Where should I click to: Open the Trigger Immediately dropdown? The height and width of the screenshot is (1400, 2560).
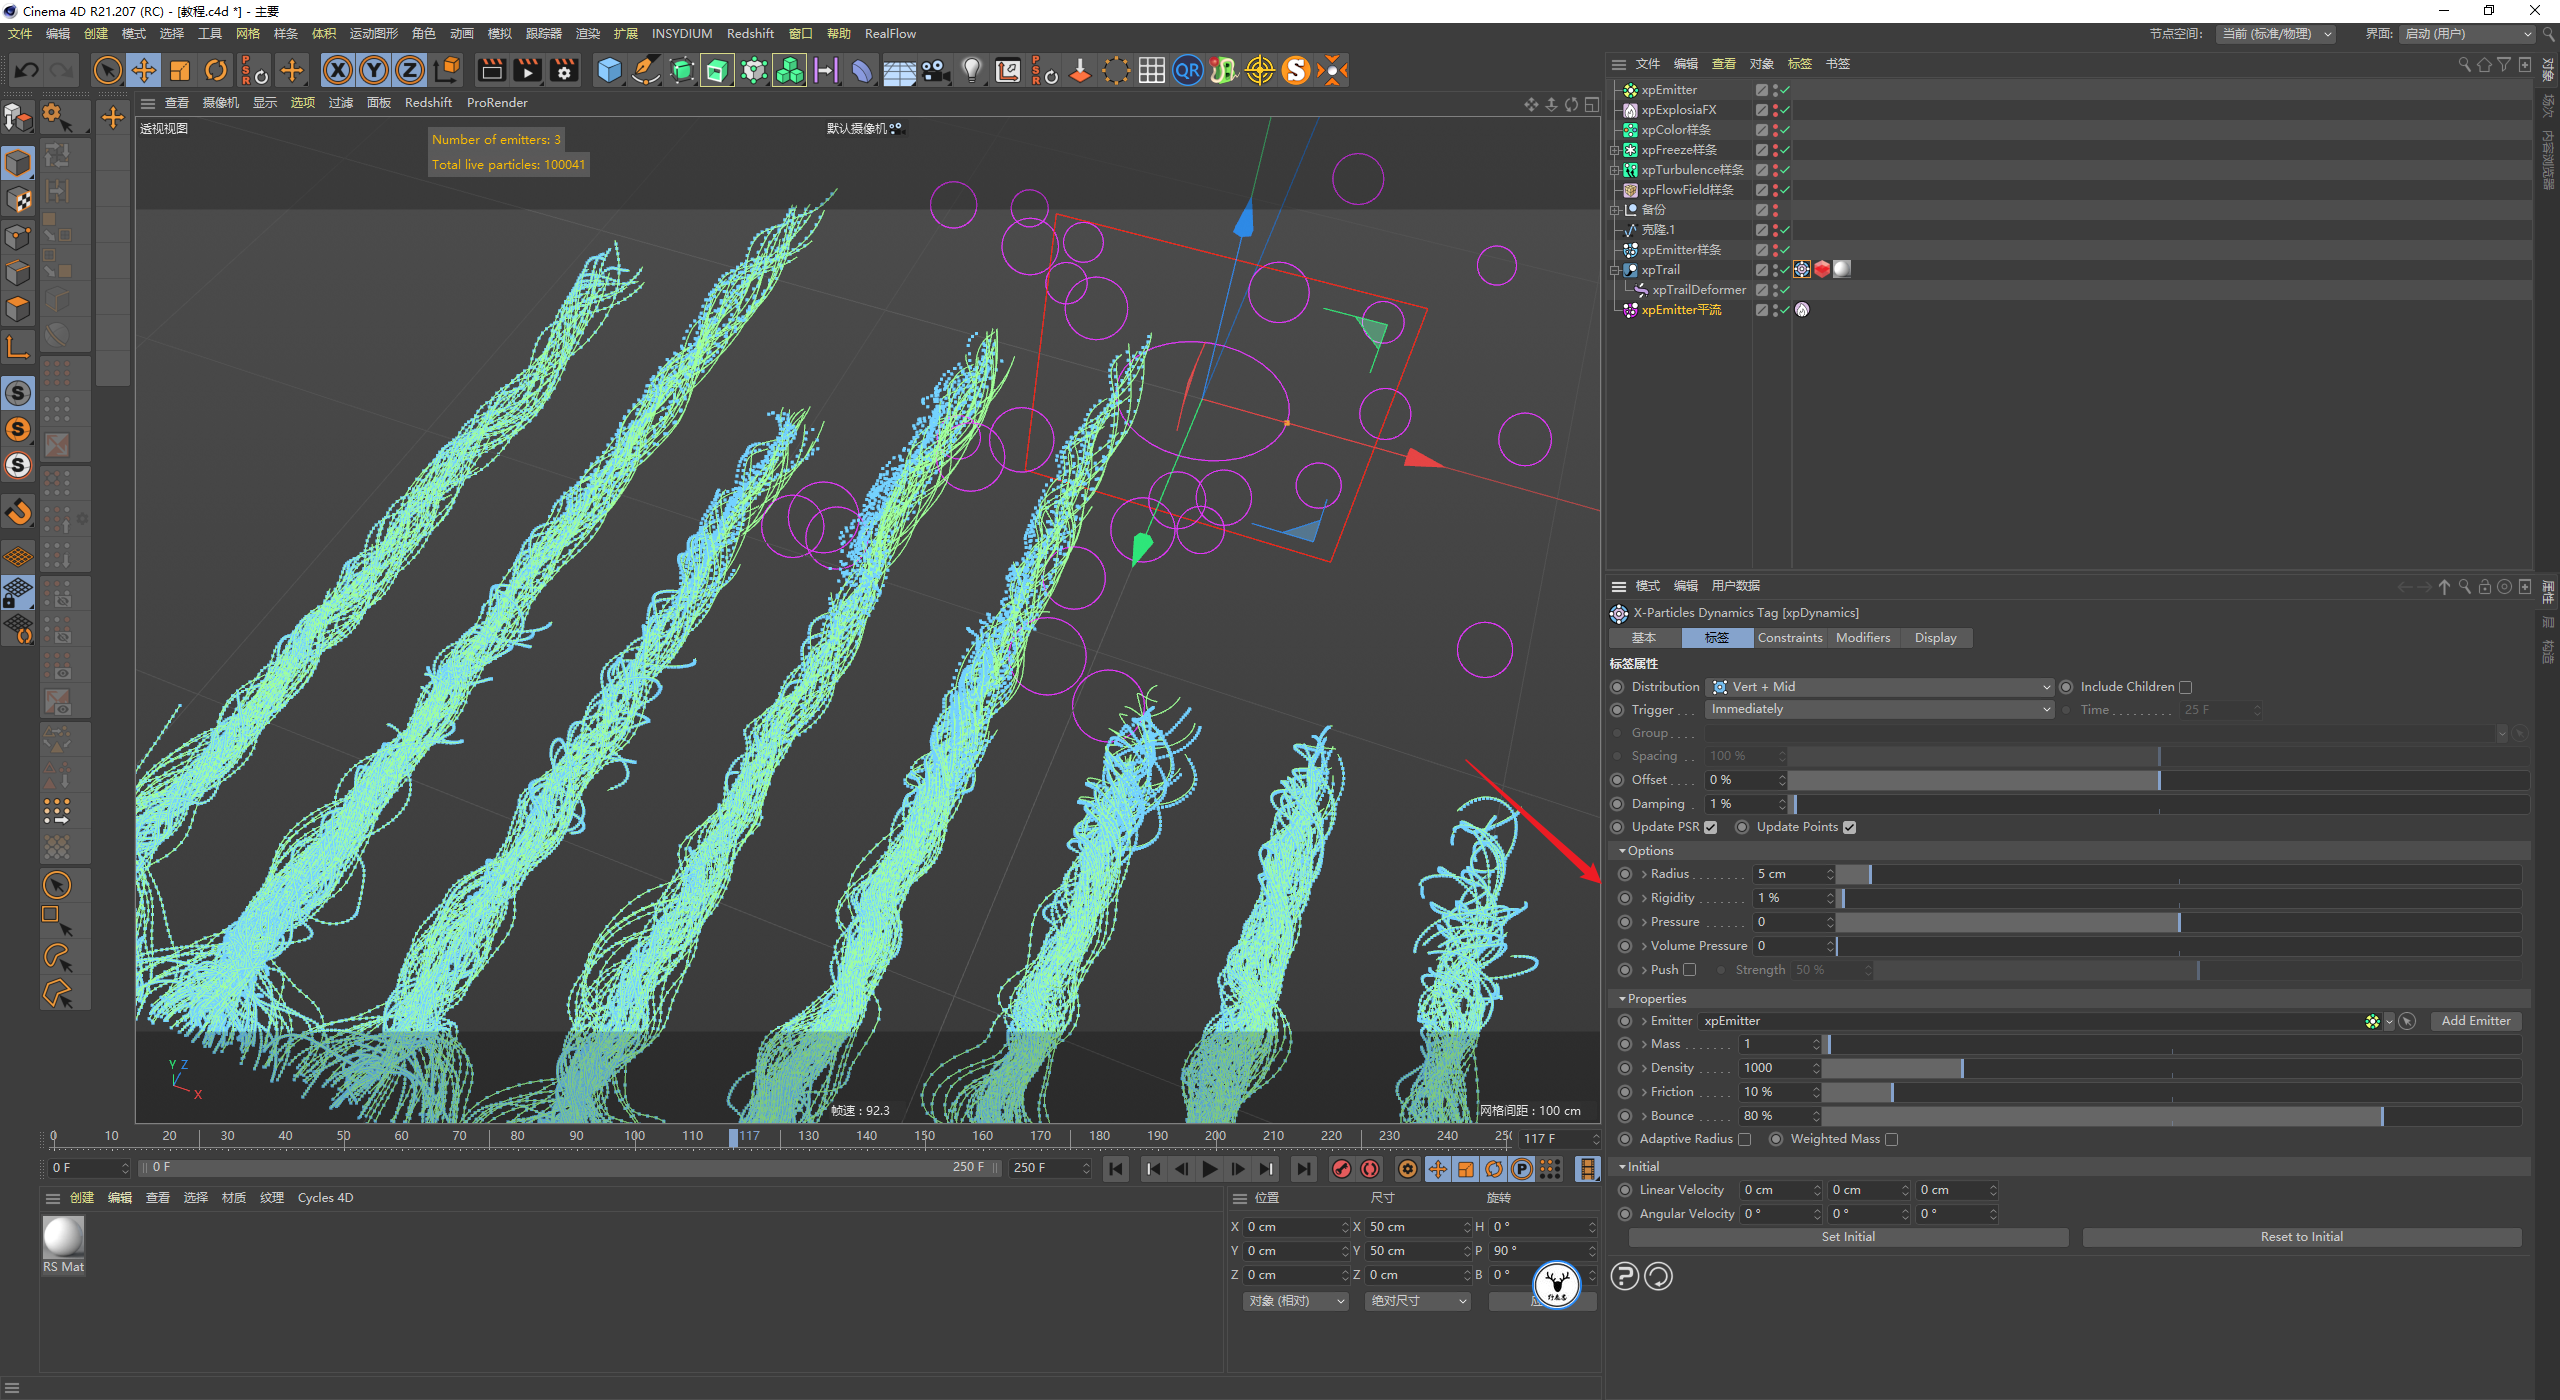click(1880, 710)
